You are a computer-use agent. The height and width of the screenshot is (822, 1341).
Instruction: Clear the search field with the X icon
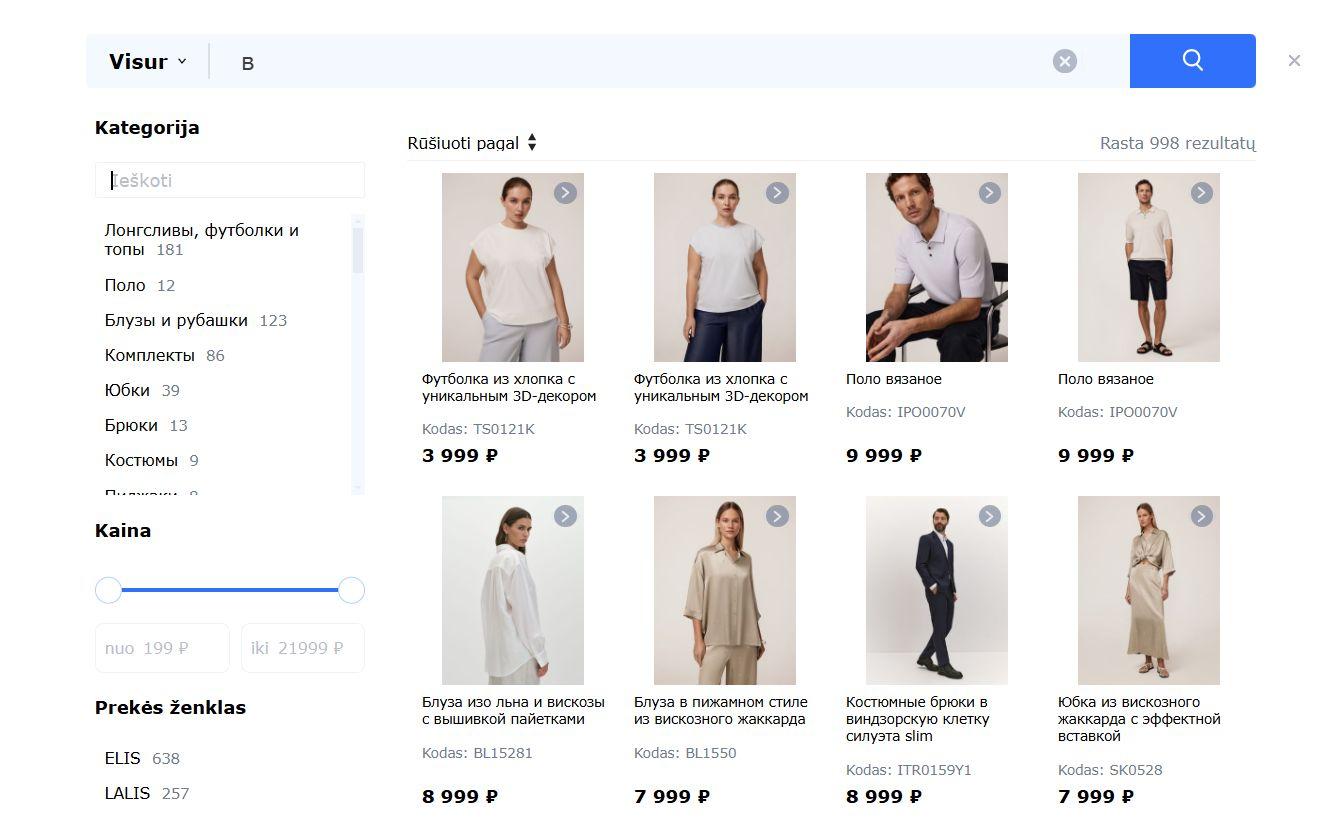(x=1065, y=61)
